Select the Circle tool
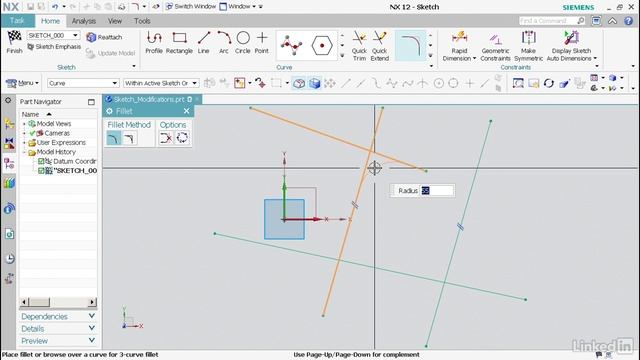Viewport: 640px width, 360px height. click(x=243, y=42)
